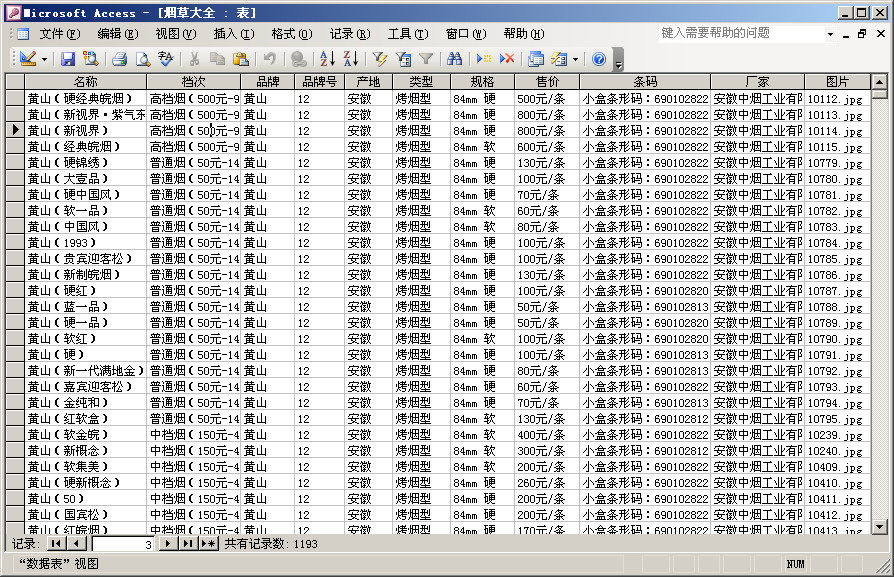Click cell 黄山(软金皖)
Image resolution: width=894 pixels, height=577 pixels.
tap(86, 434)
